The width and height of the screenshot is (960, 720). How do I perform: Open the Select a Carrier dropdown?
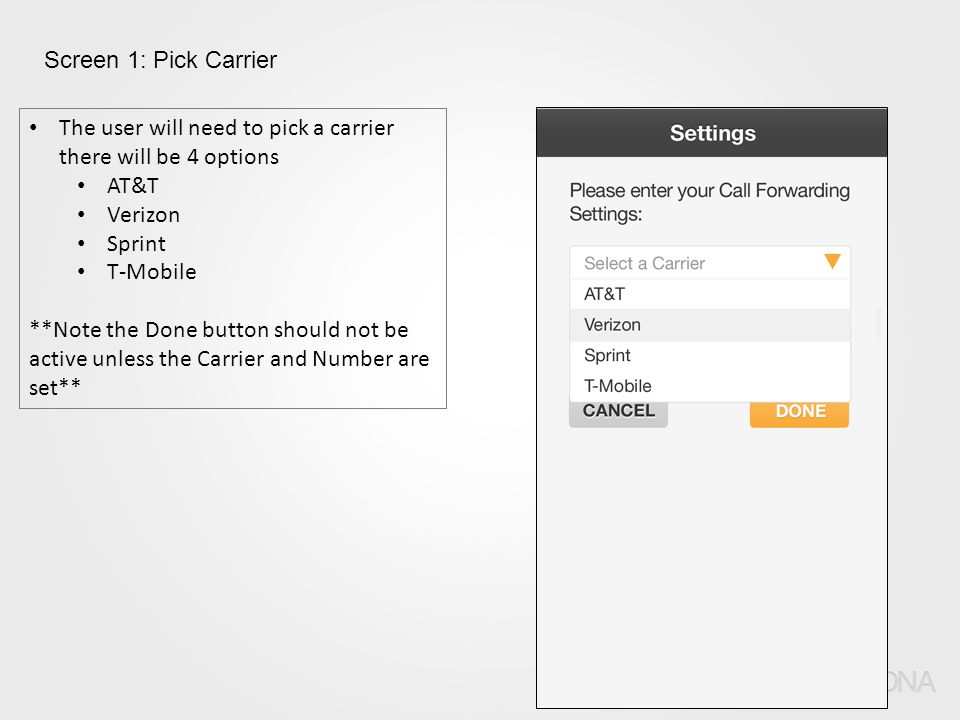tap(710, 263)
